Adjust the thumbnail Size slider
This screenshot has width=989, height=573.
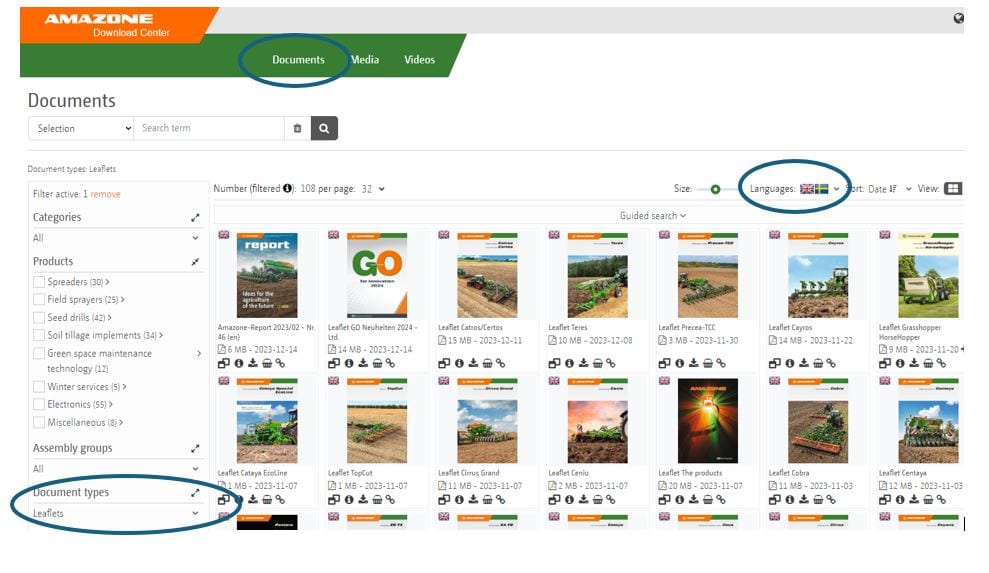(714, 189)
